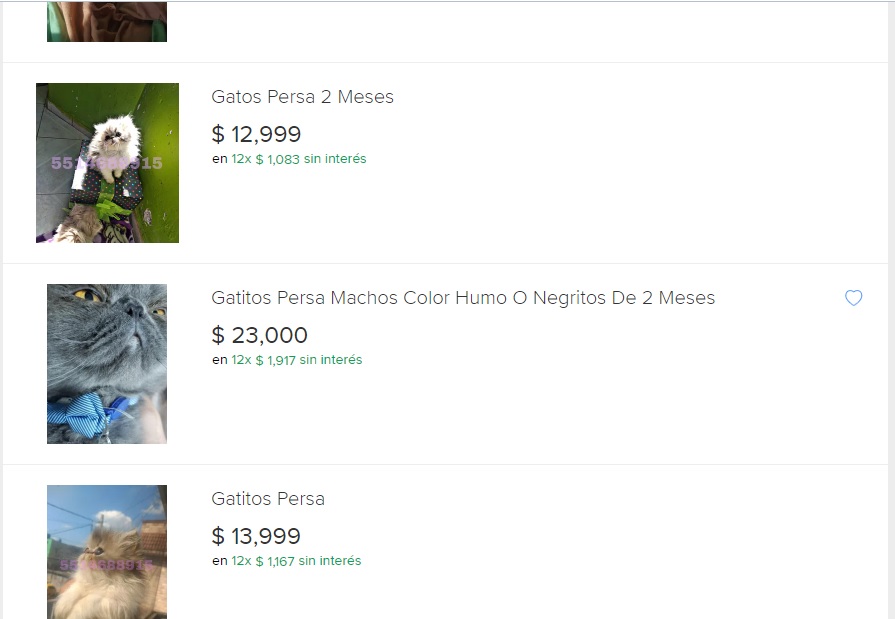The height and width of the screenshot is (619, 895).
Task: Click the phone watermark on the white cat photo
Action: click(x=107, y=163)
